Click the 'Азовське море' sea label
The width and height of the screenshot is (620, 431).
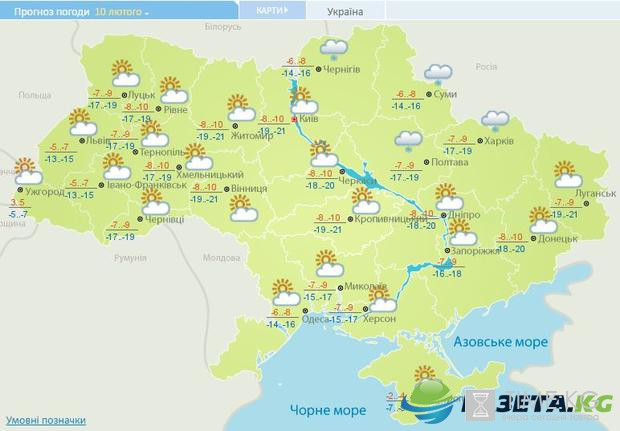coord(500,342)
